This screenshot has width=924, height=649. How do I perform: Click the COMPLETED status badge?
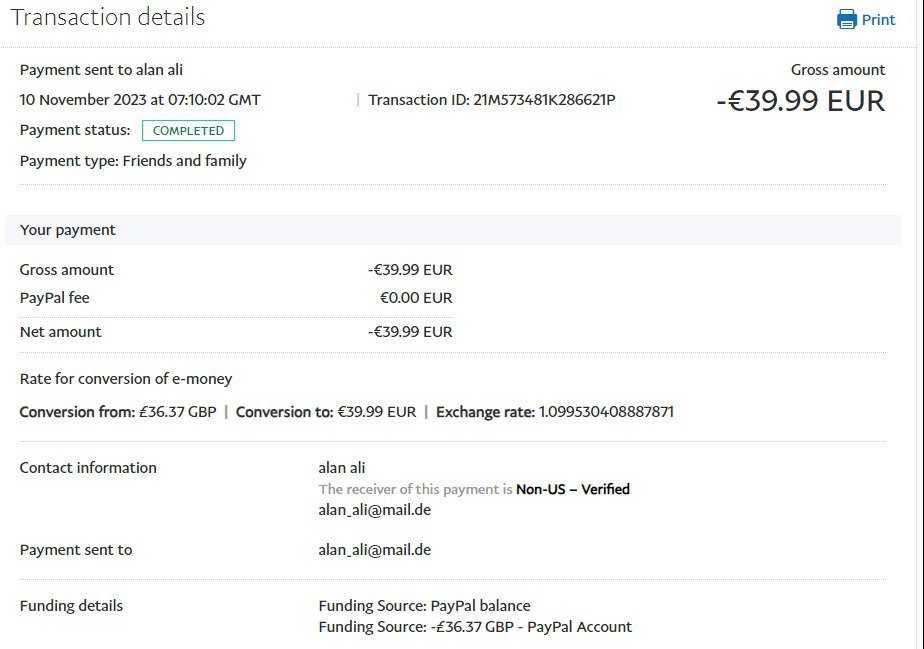188,131
